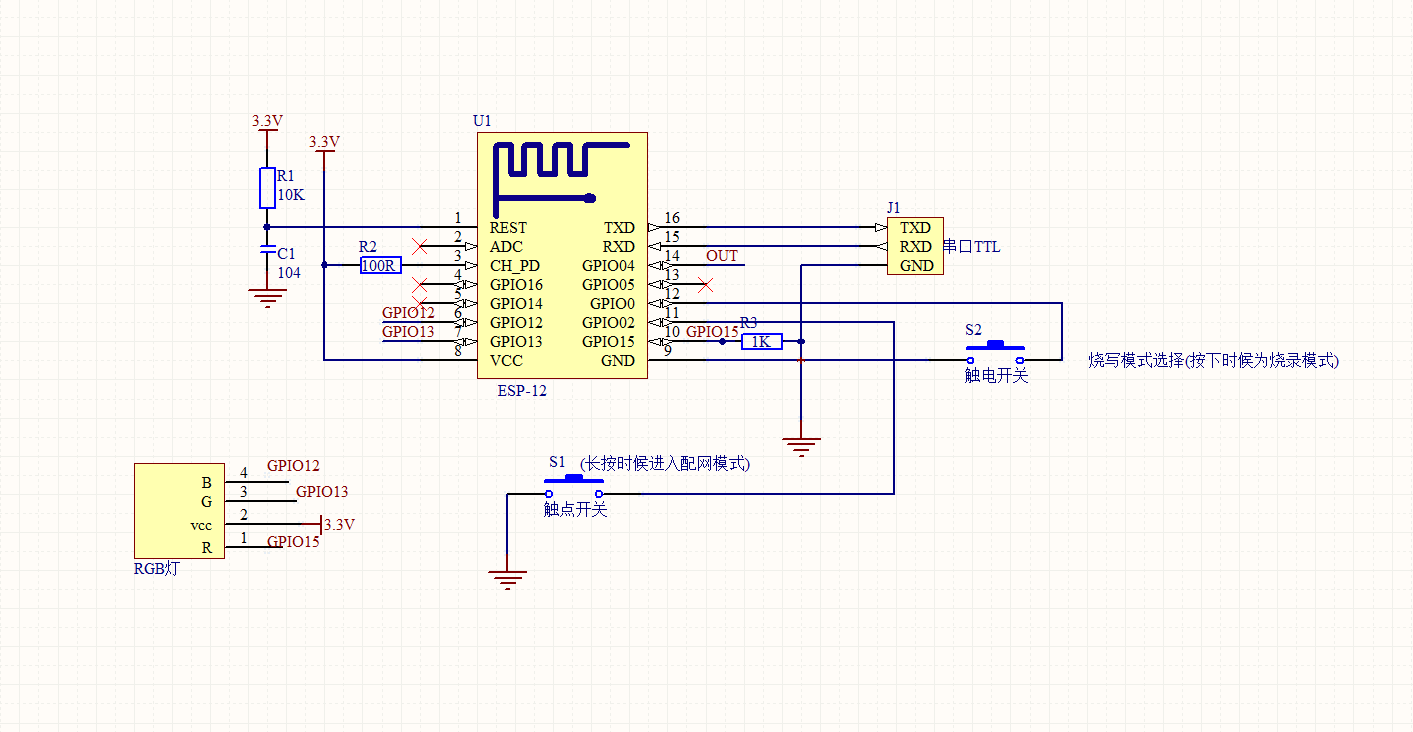Click the OUT net label on GPIO04
Viewport: 1413px width, 732px height.
coord(722,256)
